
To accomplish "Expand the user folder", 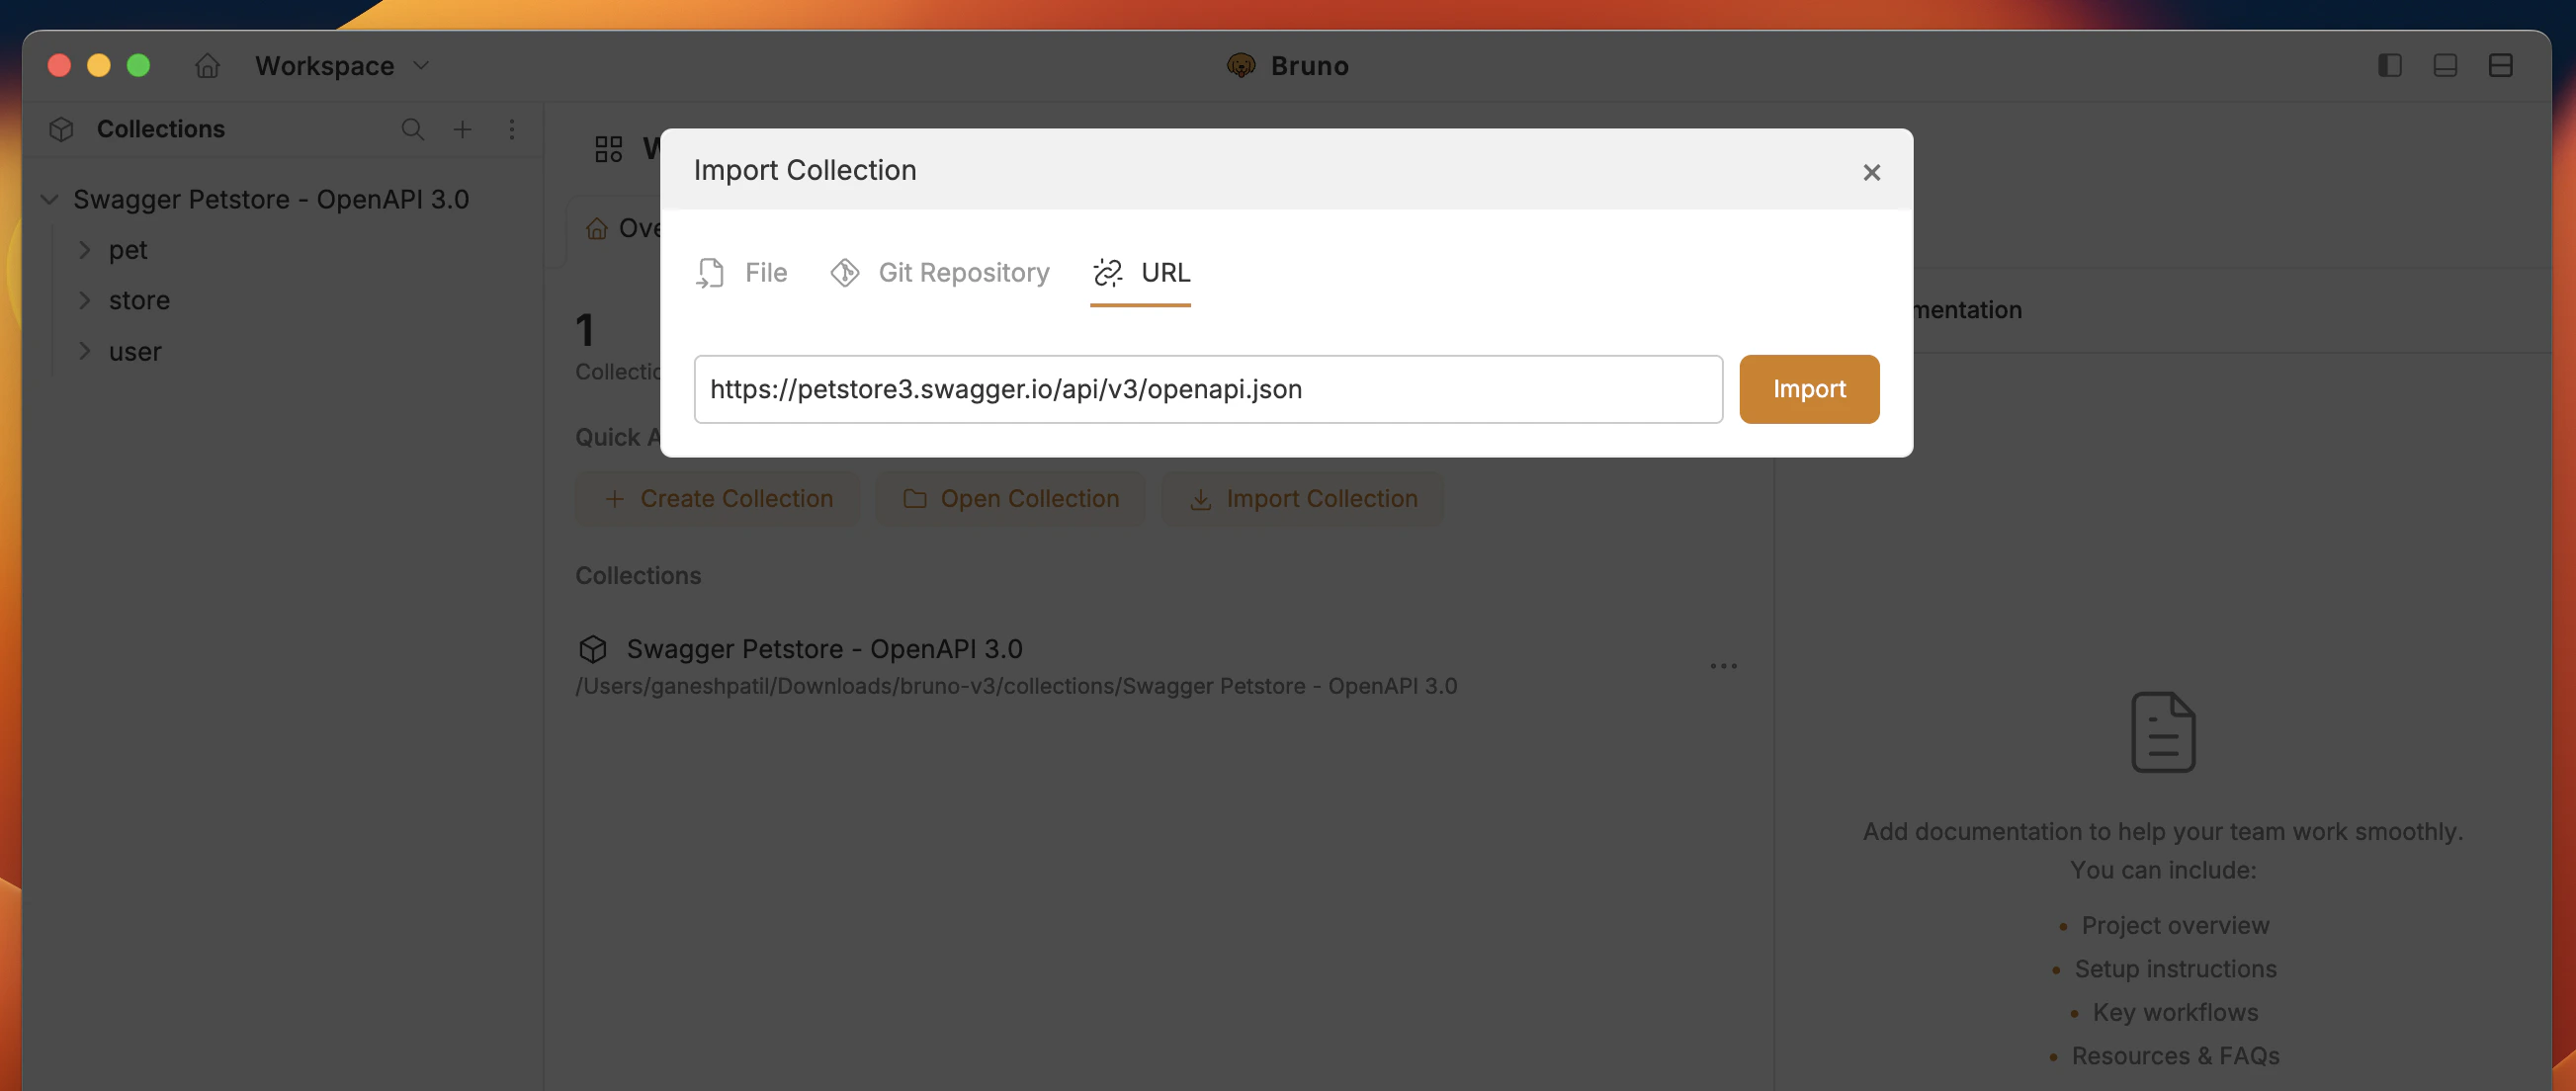I will 85,351.
